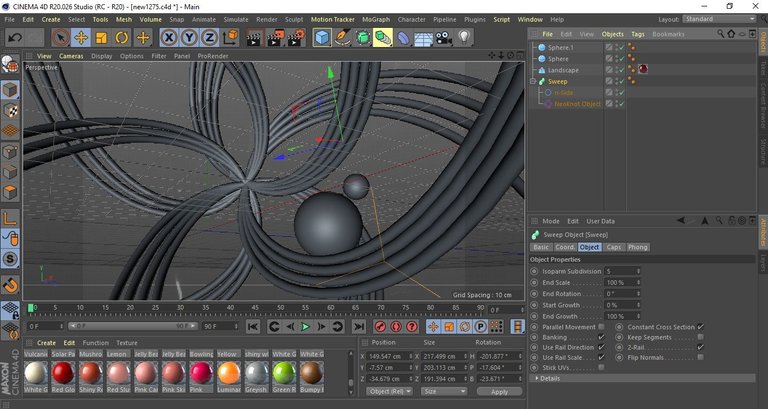Open the Character menu

click(411, 20)
